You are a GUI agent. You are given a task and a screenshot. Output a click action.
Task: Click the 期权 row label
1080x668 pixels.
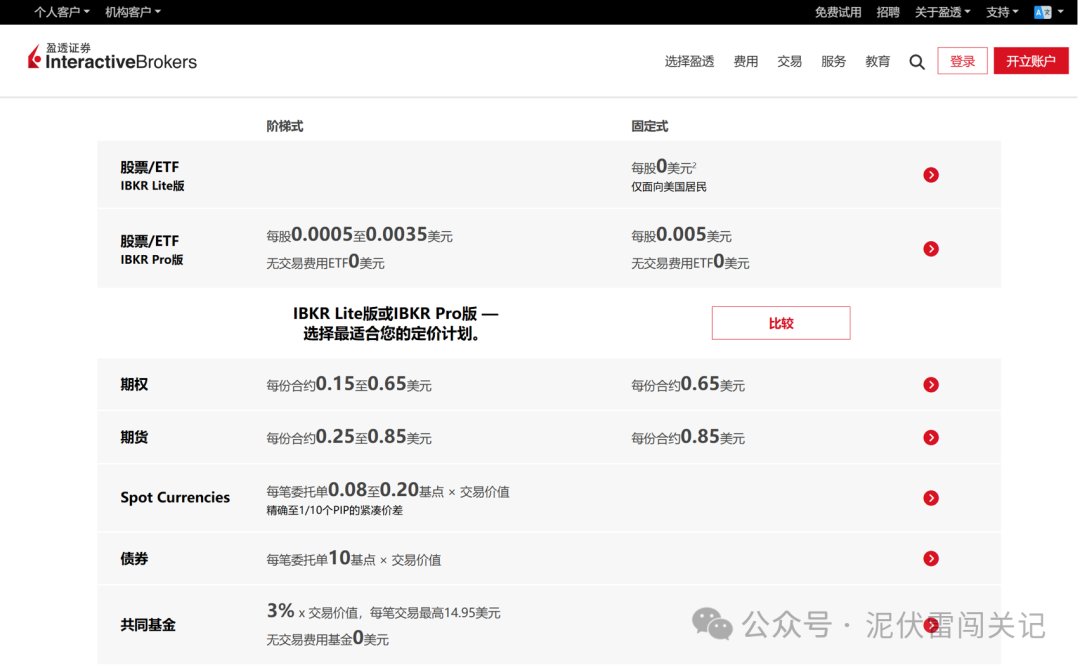(x=134, y=384)
